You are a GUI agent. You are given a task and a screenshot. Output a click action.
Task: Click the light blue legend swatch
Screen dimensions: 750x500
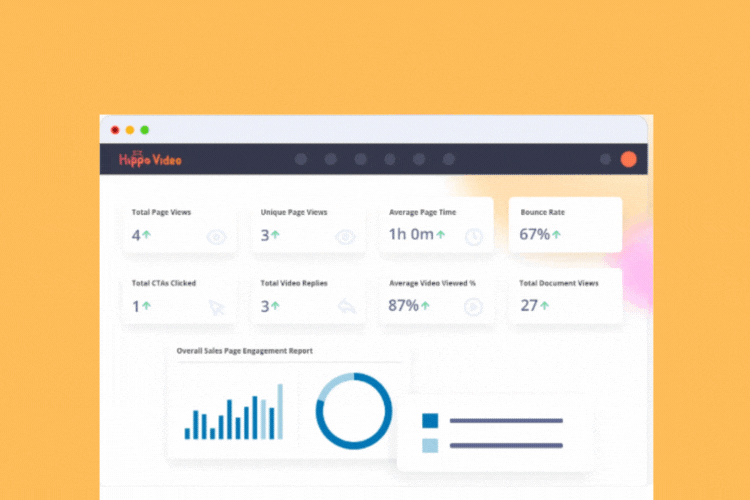pyautogui.click(x=430, y=445)
